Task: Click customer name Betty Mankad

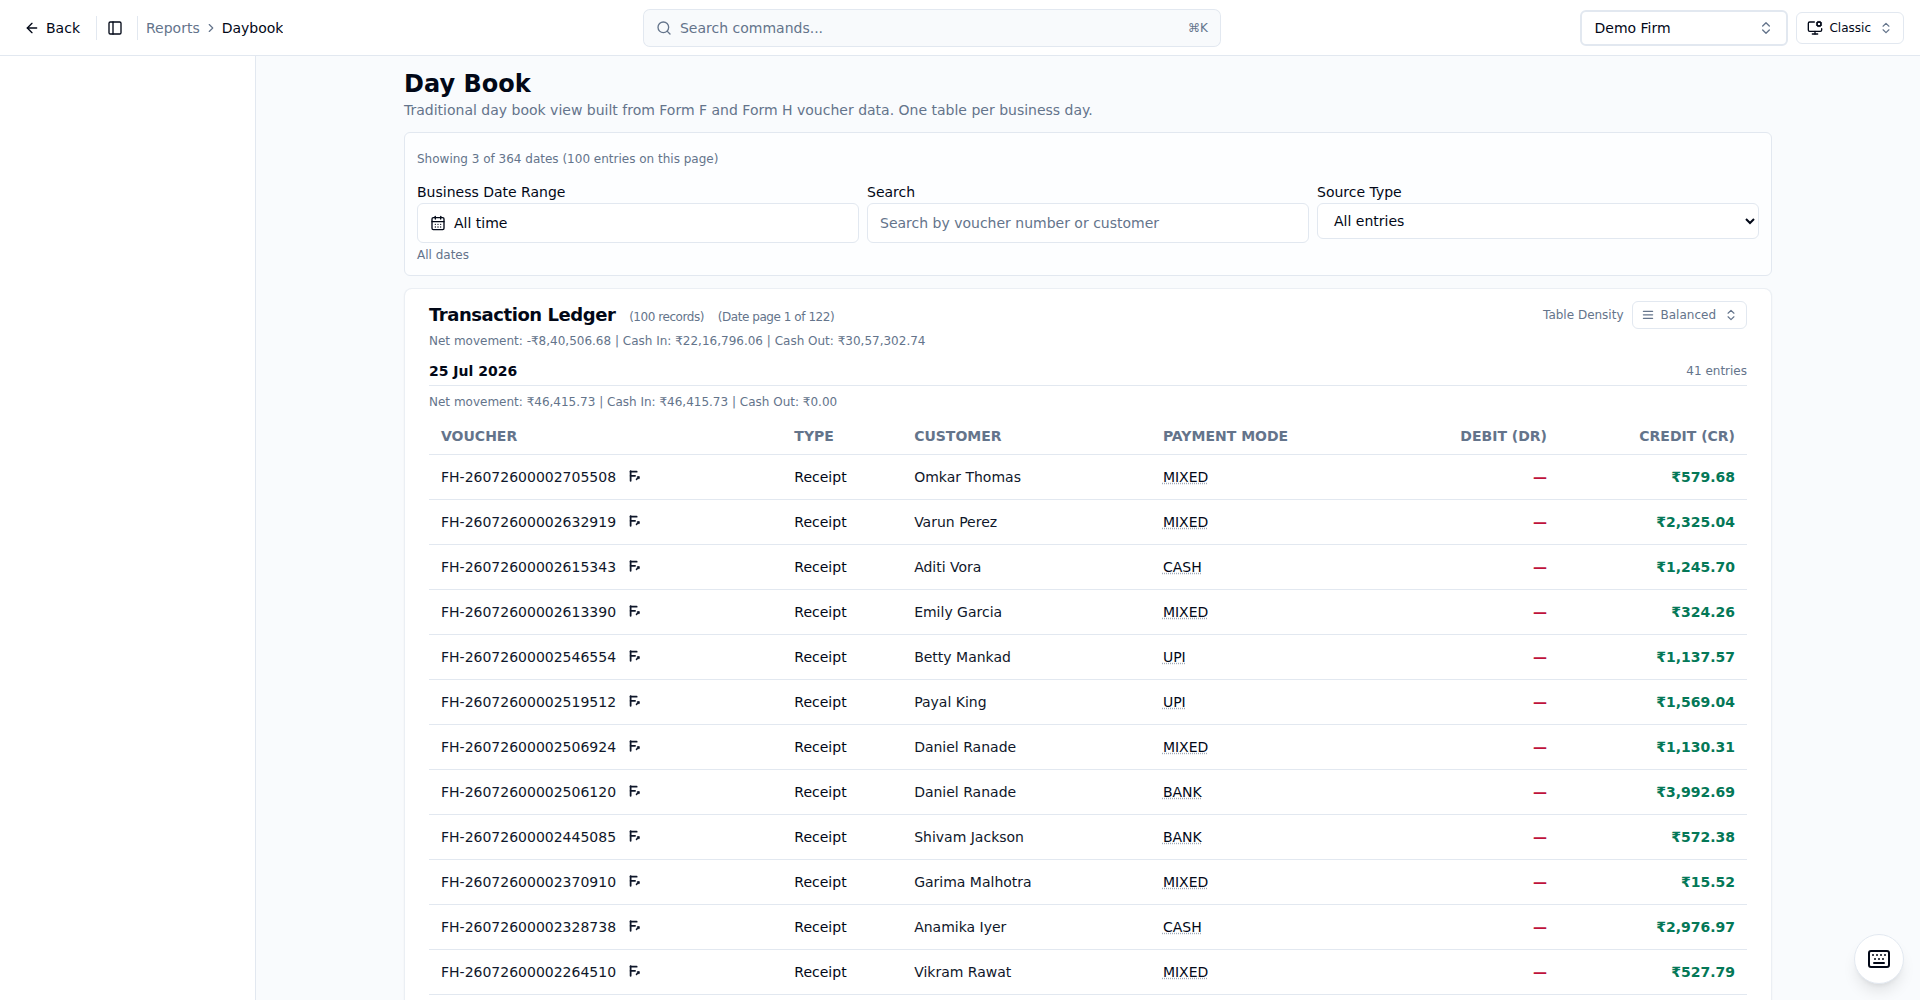Action: pos(962,657)
